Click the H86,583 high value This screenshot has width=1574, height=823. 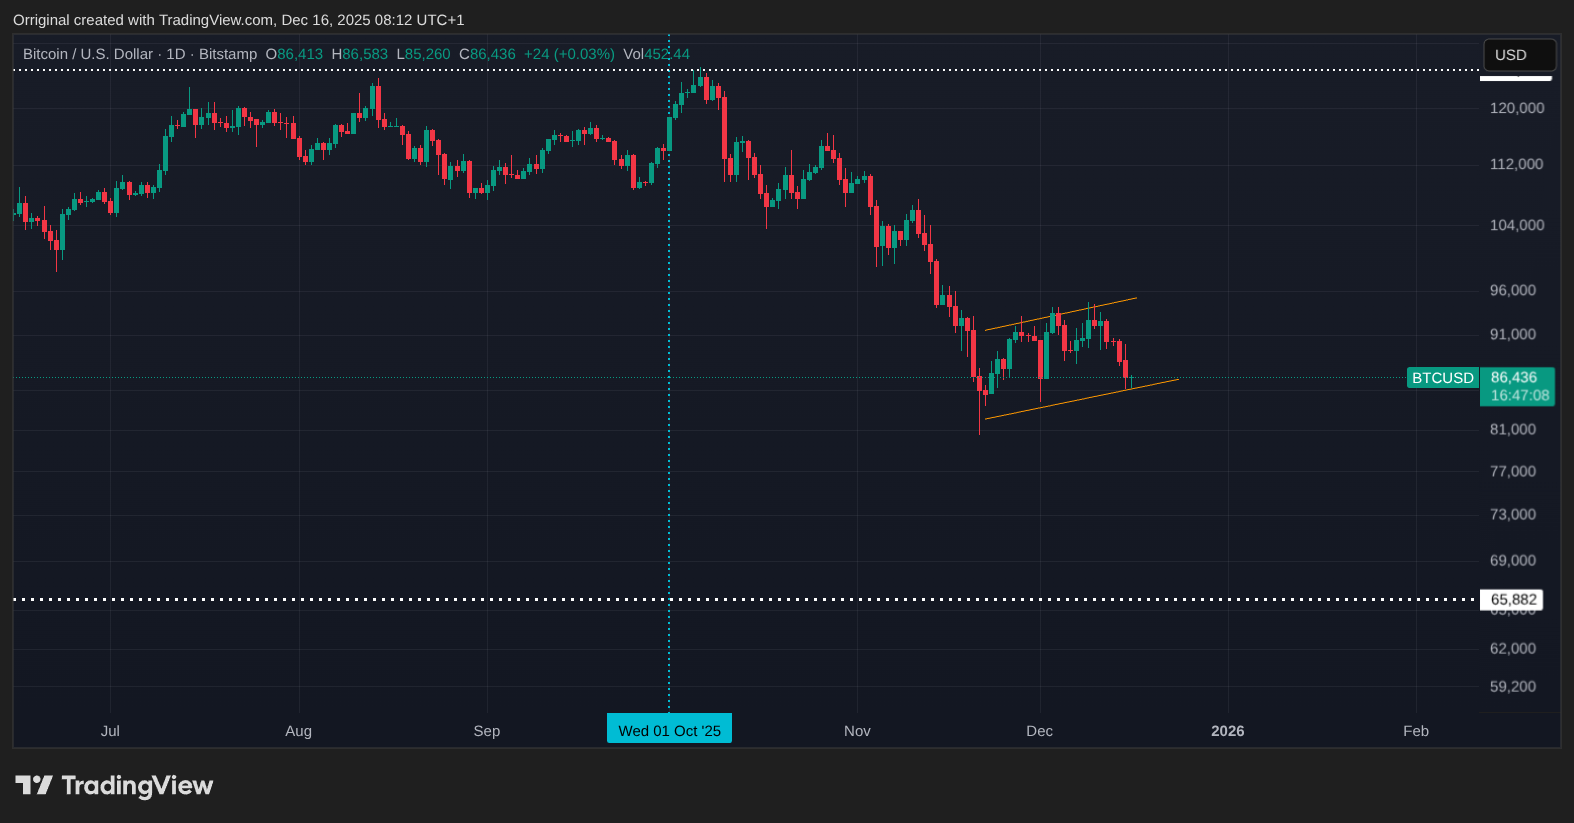(x=360, y=54)
